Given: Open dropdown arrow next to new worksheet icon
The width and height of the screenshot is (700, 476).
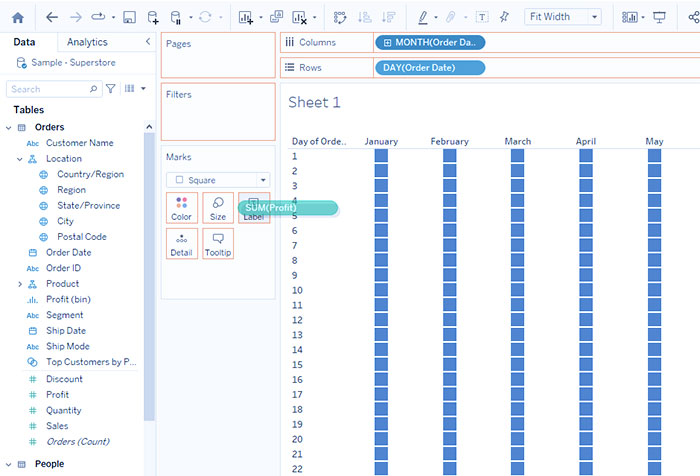Looking at the screenshot, I should (x=261, y=17).
